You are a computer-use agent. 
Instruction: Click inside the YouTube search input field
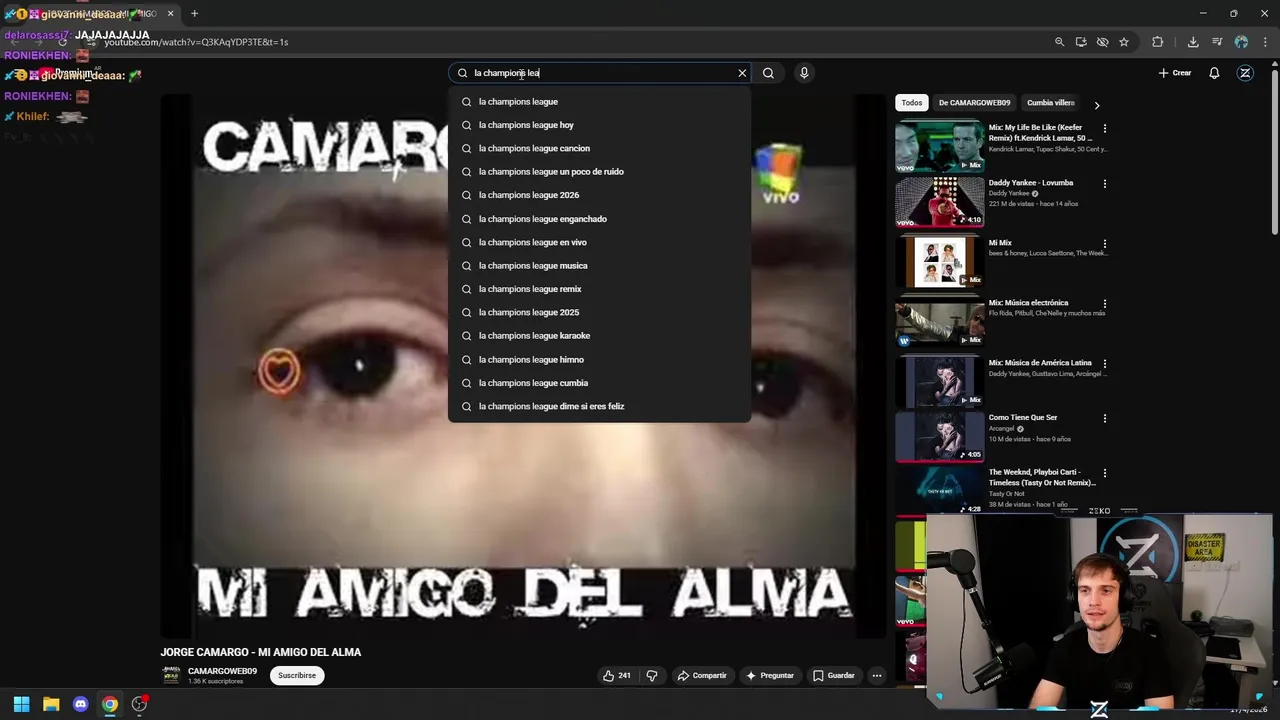pos(600,73)
